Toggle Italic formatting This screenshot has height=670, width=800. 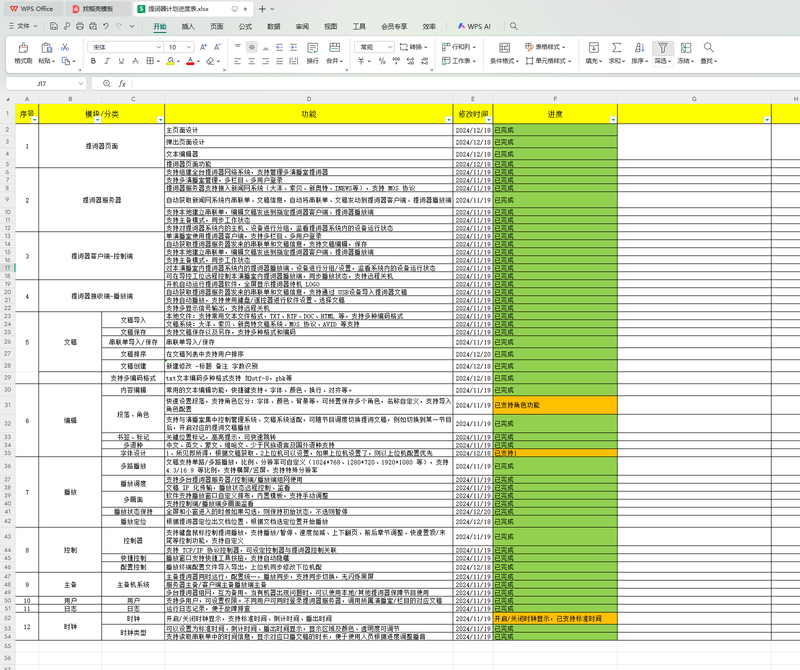[x=107, y=61]
